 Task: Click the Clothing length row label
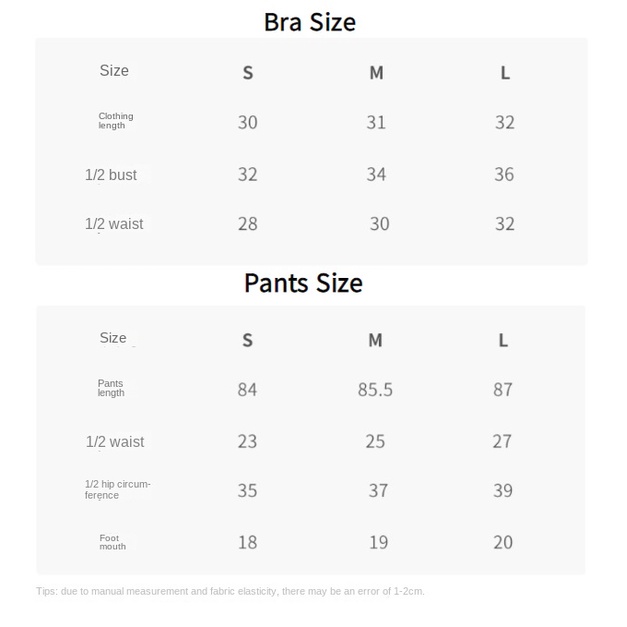coord(115,121)
